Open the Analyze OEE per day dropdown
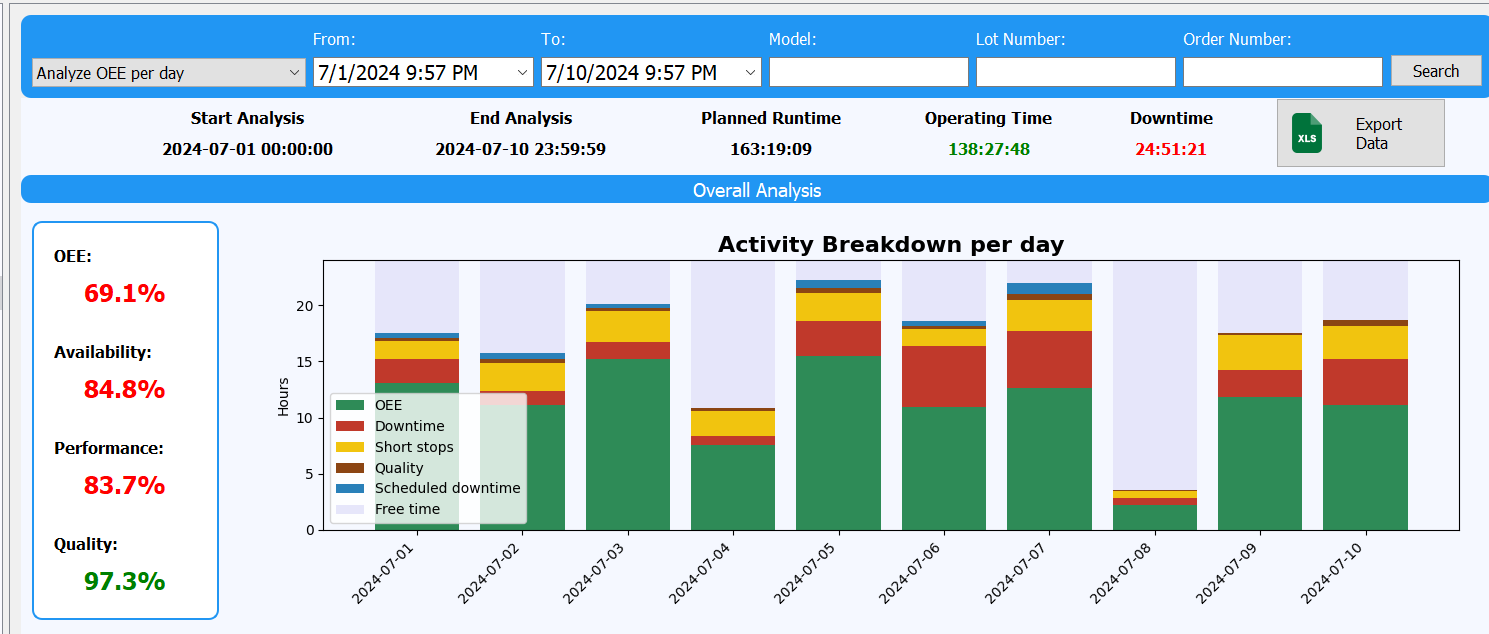The image size is (1489, 634). (x=168, y=73)
